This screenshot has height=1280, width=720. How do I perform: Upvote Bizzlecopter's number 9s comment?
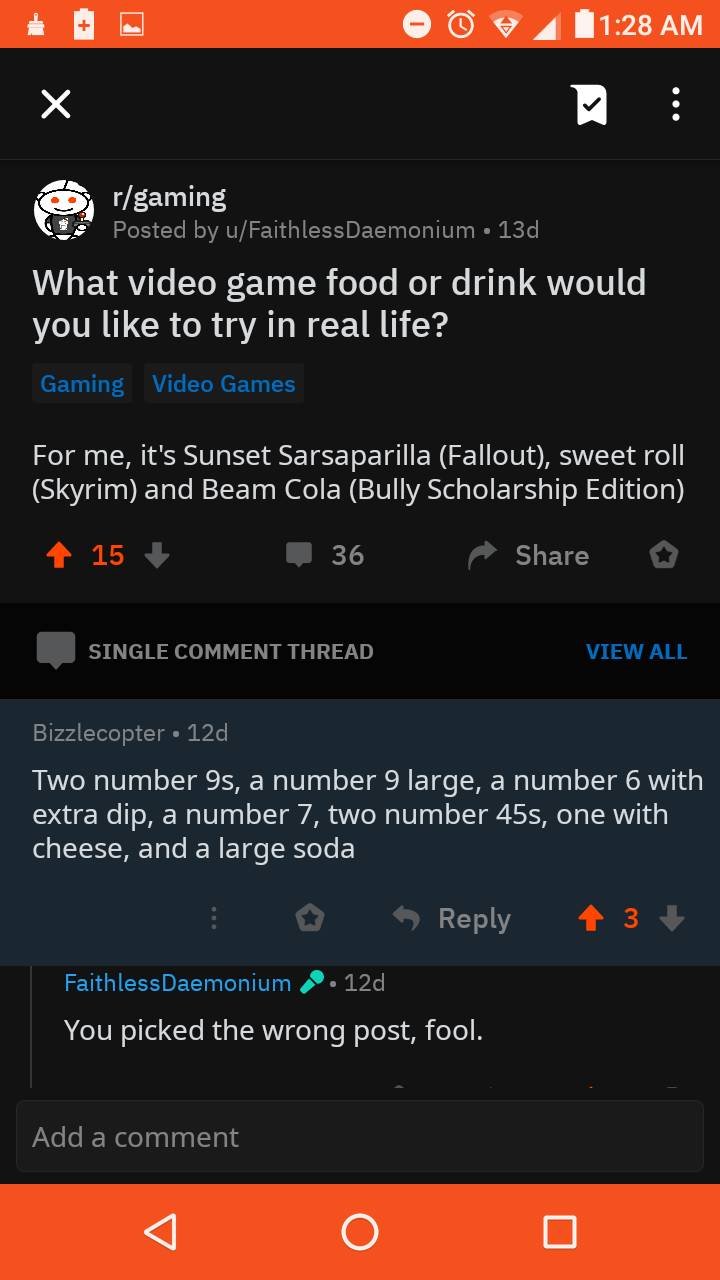[592, 918]
